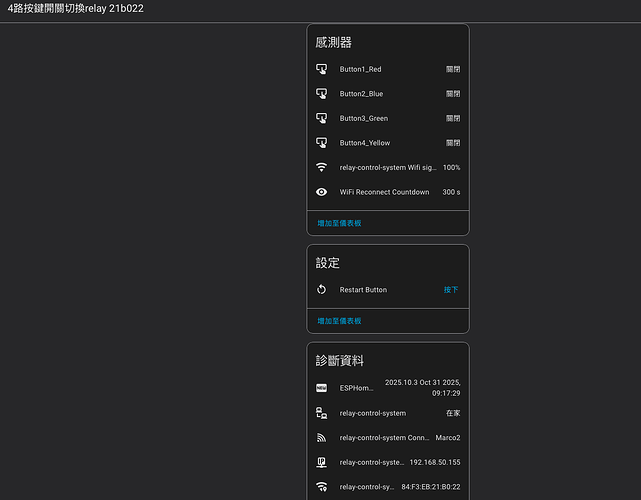
Task: Click the ESPHome firmware NEW icon
Action: click(322, 388)
